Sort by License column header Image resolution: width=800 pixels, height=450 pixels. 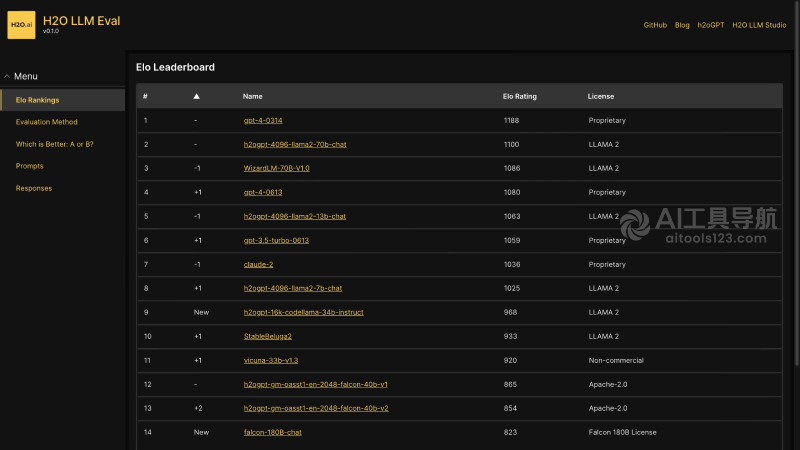pyautogui.click(x=601, y=96)
